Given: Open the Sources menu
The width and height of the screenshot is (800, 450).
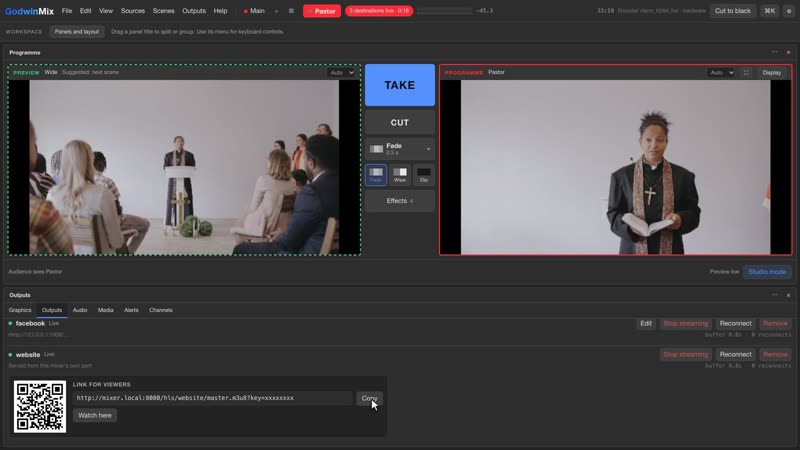Looking at the screenshot, I should 133,11.
